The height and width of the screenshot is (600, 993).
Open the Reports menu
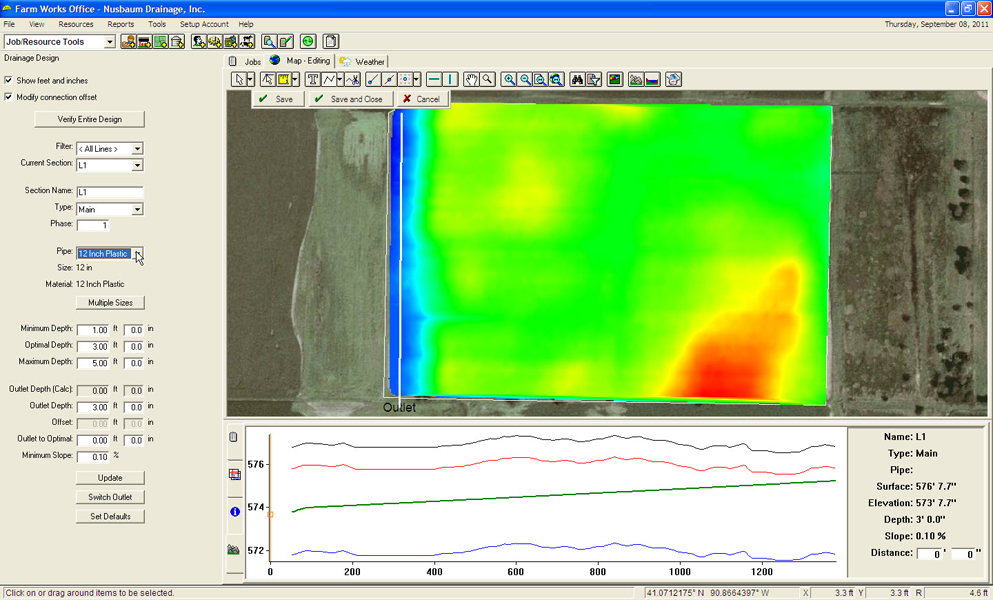point(120,24)
